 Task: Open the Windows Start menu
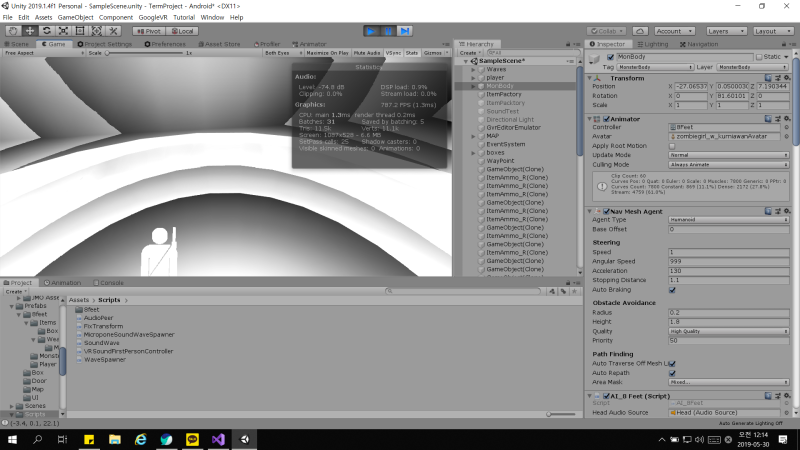[x=12, y=439]
